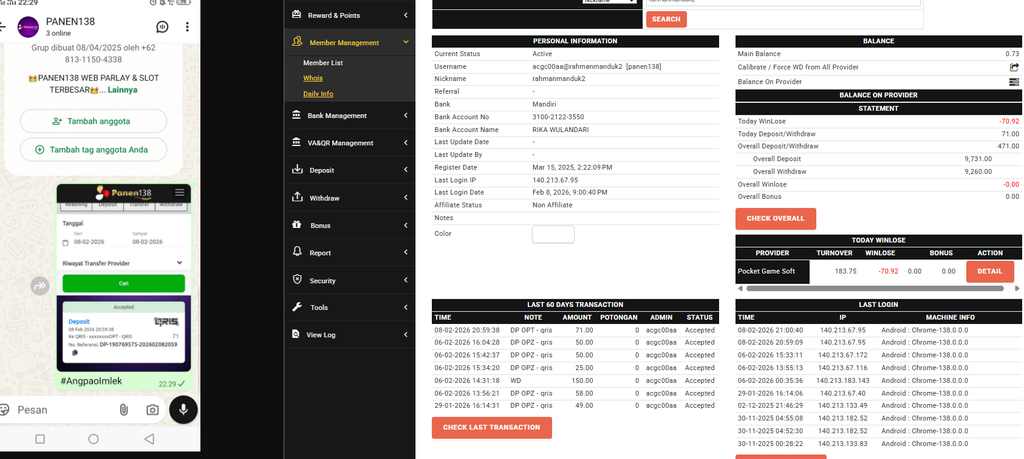Viewport: 1024px width, 459px height.
Task: Tap the forward arrow beside the shared image
Action: tap(40, 286)
